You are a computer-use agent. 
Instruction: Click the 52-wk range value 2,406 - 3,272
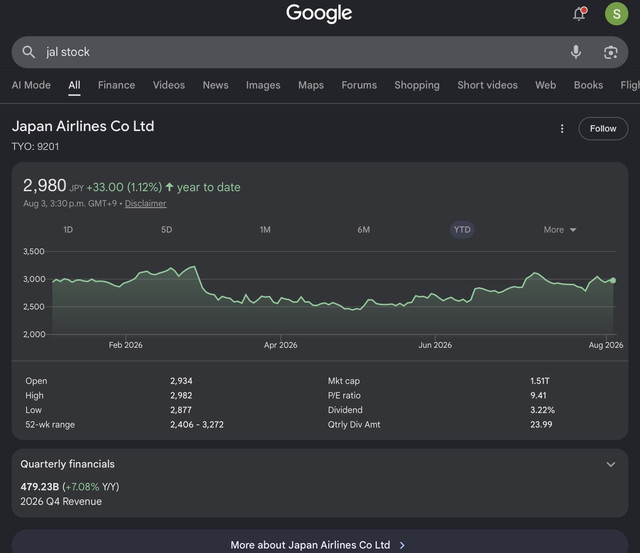click(x=197, y=424)
